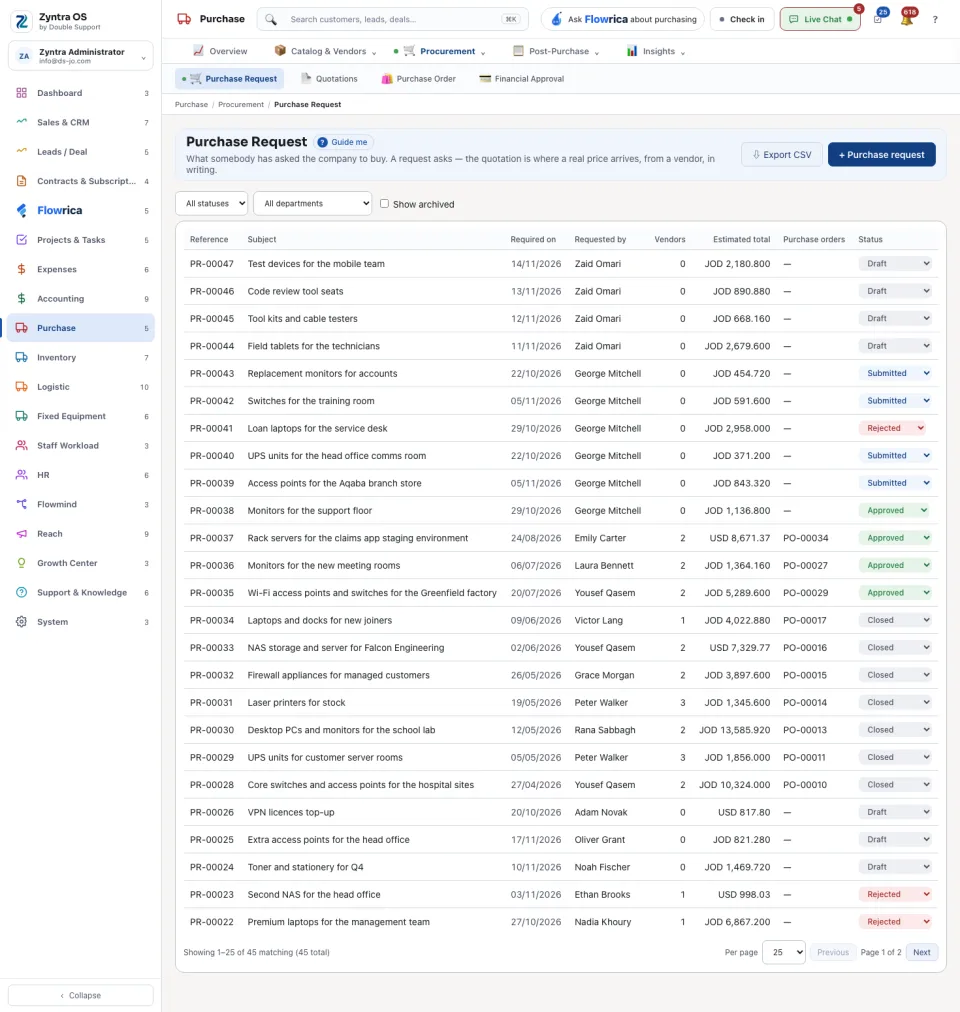The width and height of the screenshot is (960, 1012).
Task: Click subject VPN licences top-up
Action: tap(291, 813)
